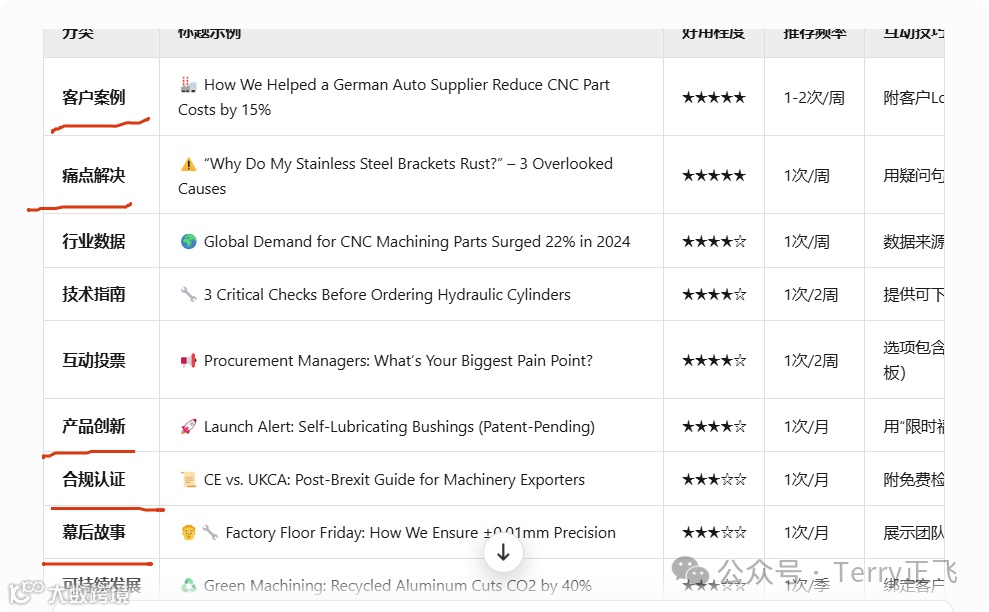989x612 pixels.
Task: Click the megaphone emoji before Procurement Managers
Action: pos(188,361)
